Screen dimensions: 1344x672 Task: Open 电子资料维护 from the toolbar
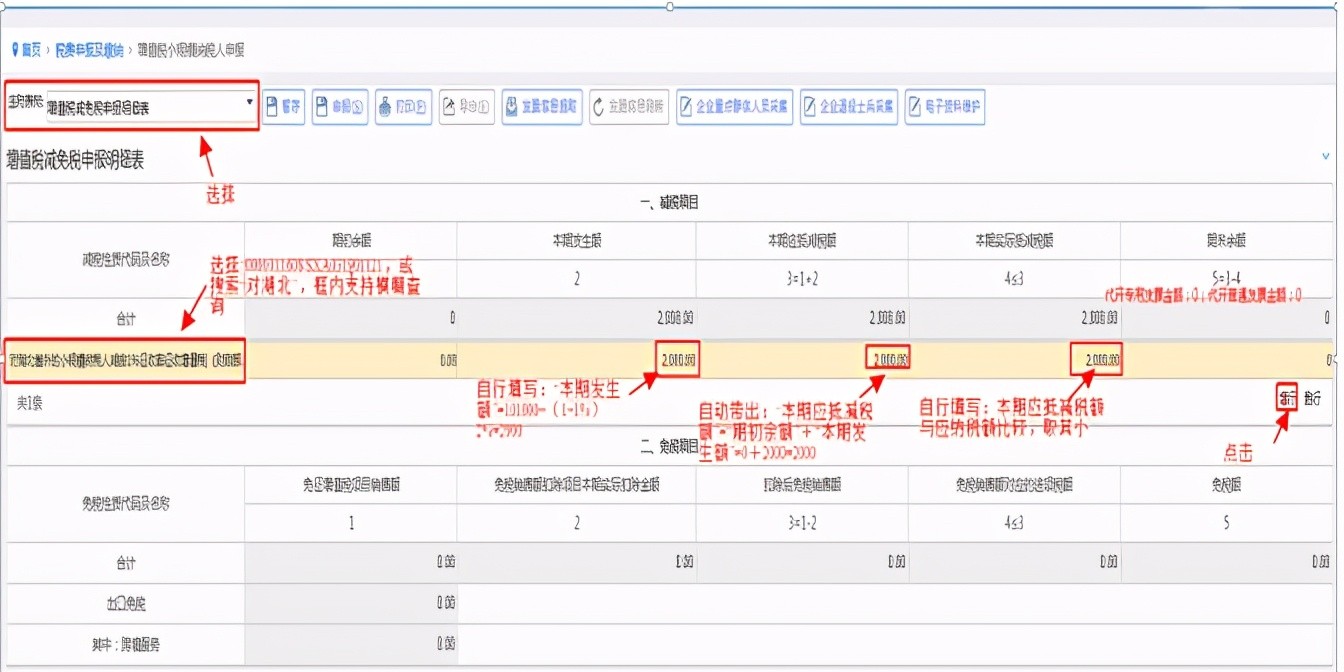tap(945, 107)
